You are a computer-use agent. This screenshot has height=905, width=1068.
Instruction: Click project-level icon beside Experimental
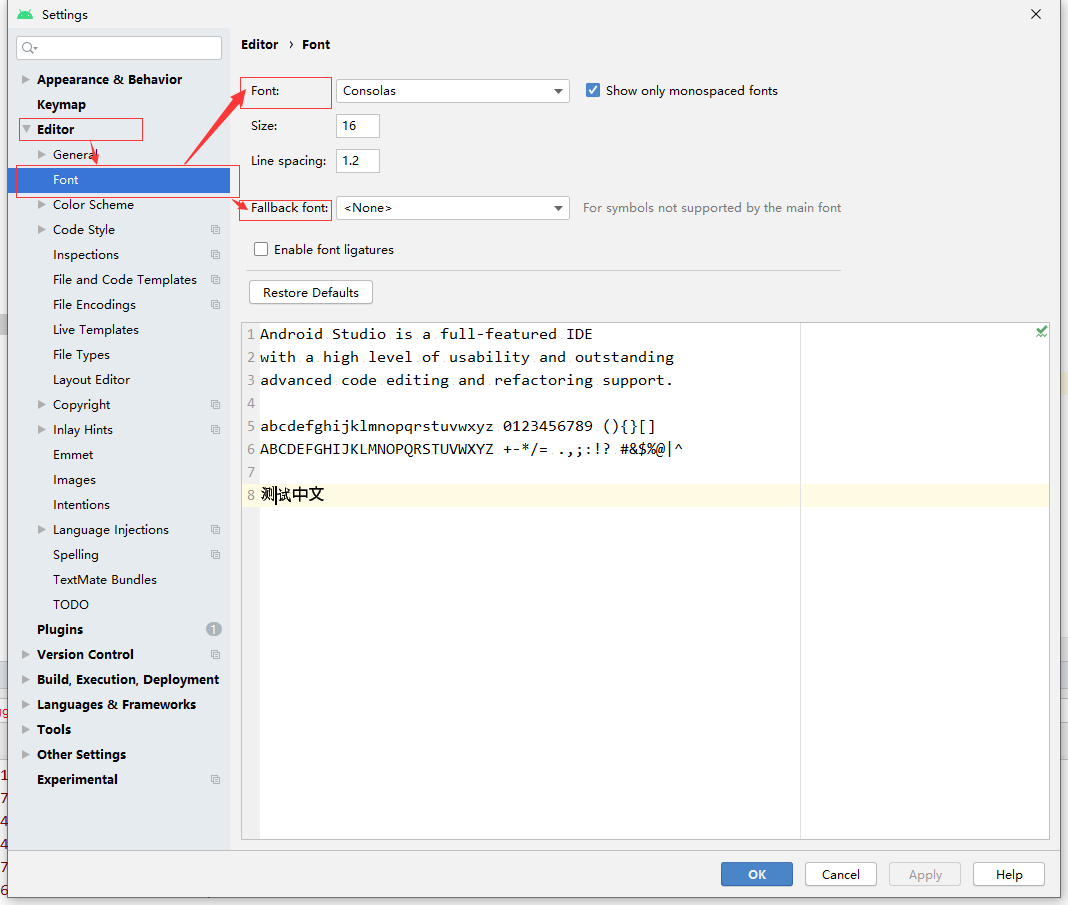tap(215, 780)
